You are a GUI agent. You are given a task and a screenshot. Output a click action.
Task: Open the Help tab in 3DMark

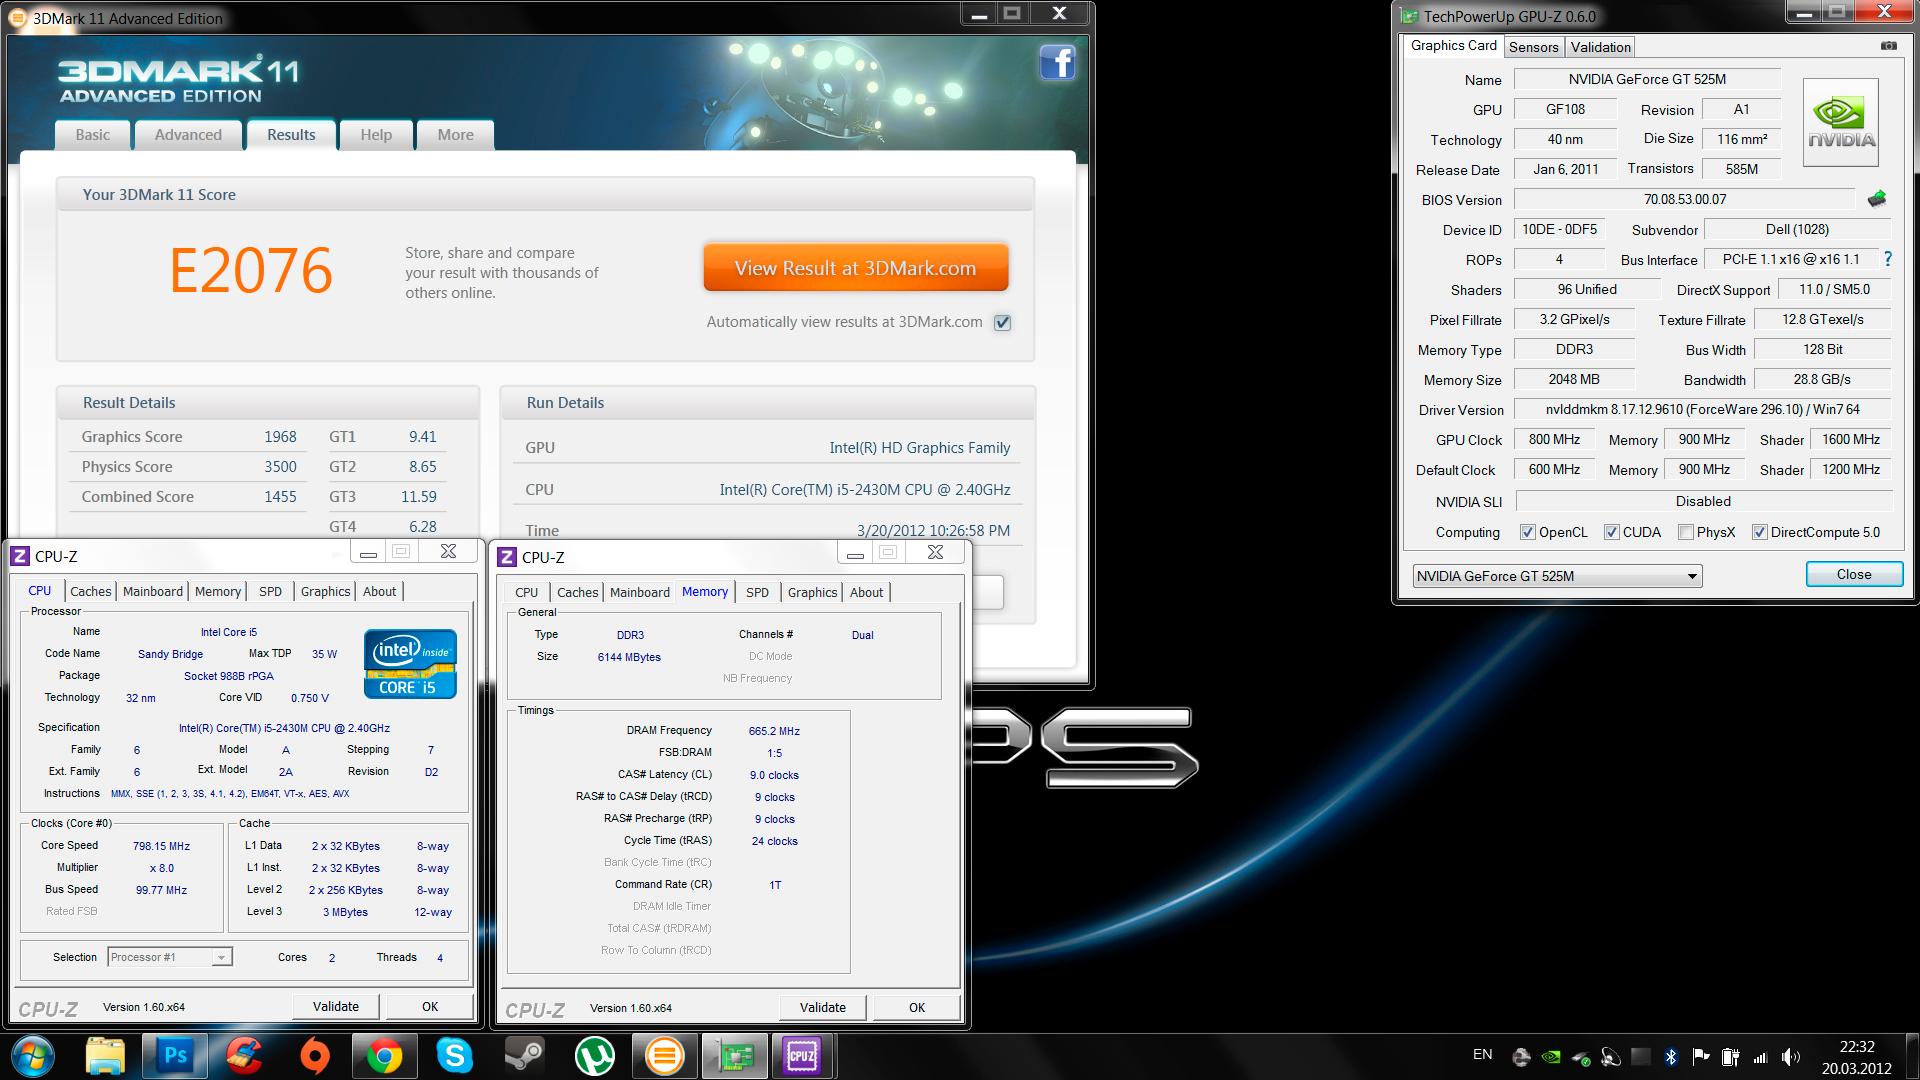(x=376, y=135)
